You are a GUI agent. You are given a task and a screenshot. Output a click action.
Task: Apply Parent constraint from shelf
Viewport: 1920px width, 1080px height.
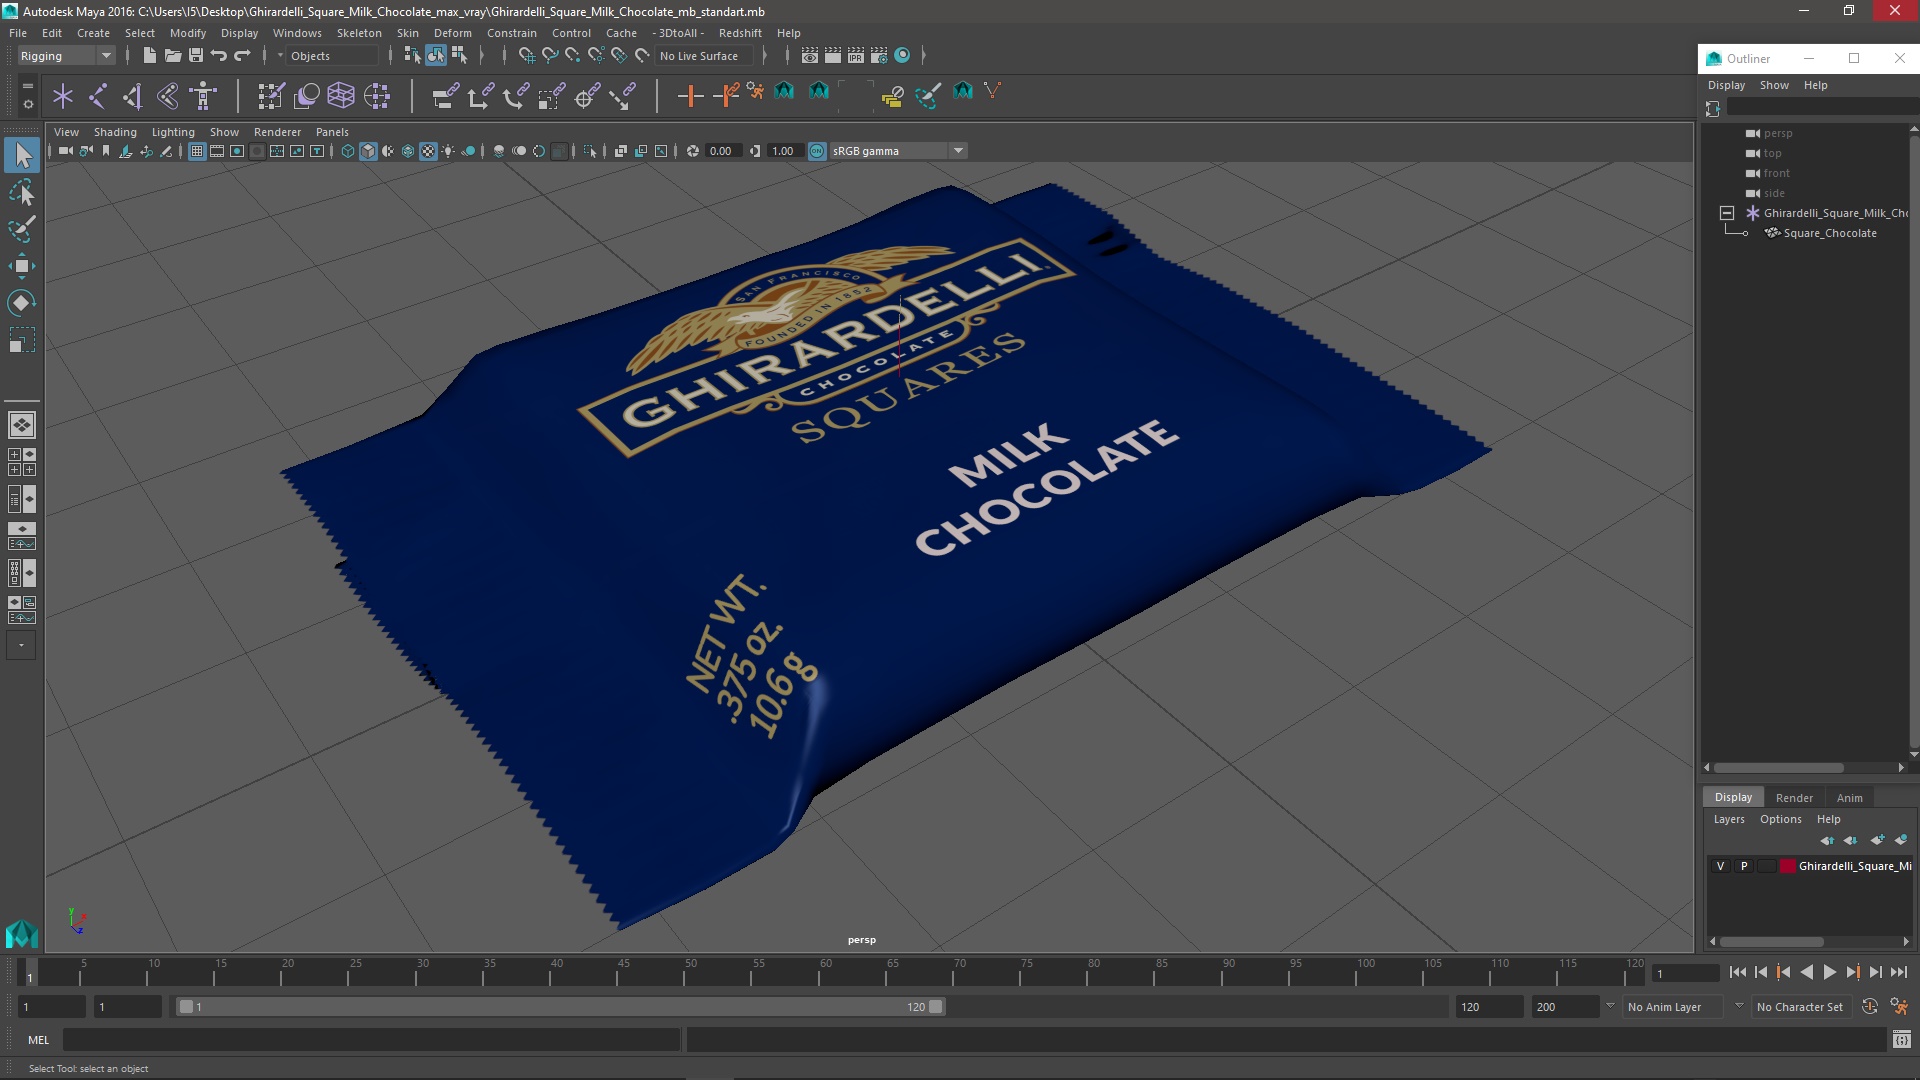(x=445, y=96)
